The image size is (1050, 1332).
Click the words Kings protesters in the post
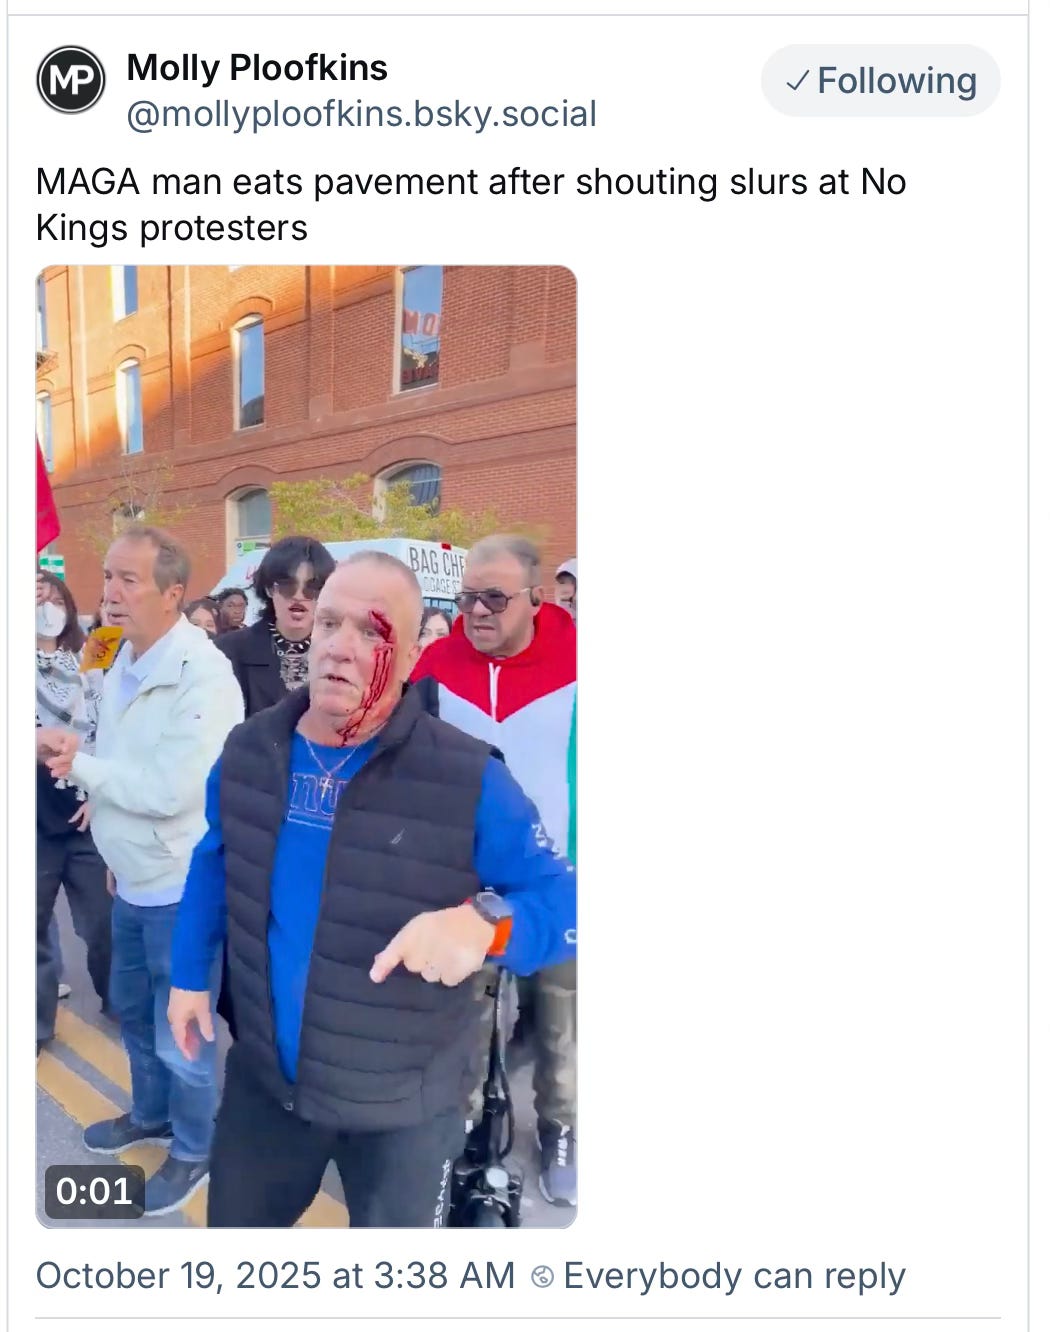coord(172,228)
